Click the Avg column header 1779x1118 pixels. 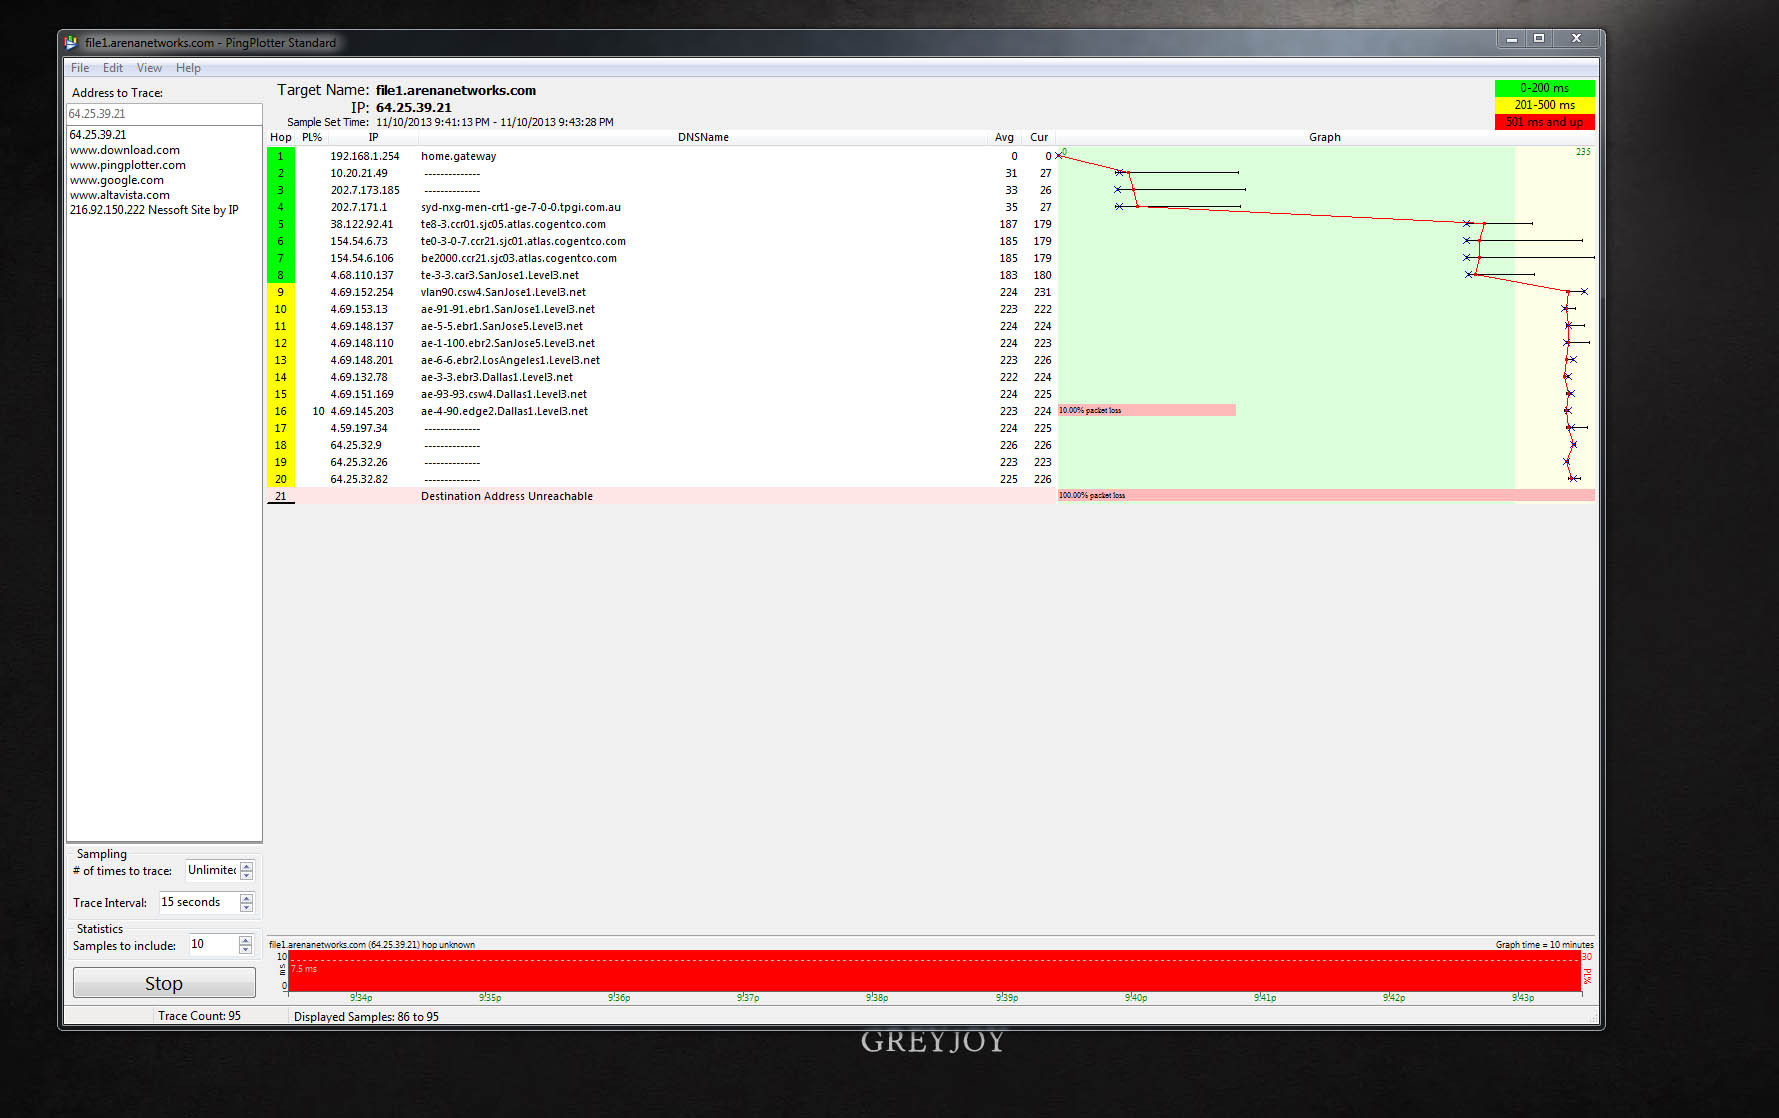(x=1004, y=137)
